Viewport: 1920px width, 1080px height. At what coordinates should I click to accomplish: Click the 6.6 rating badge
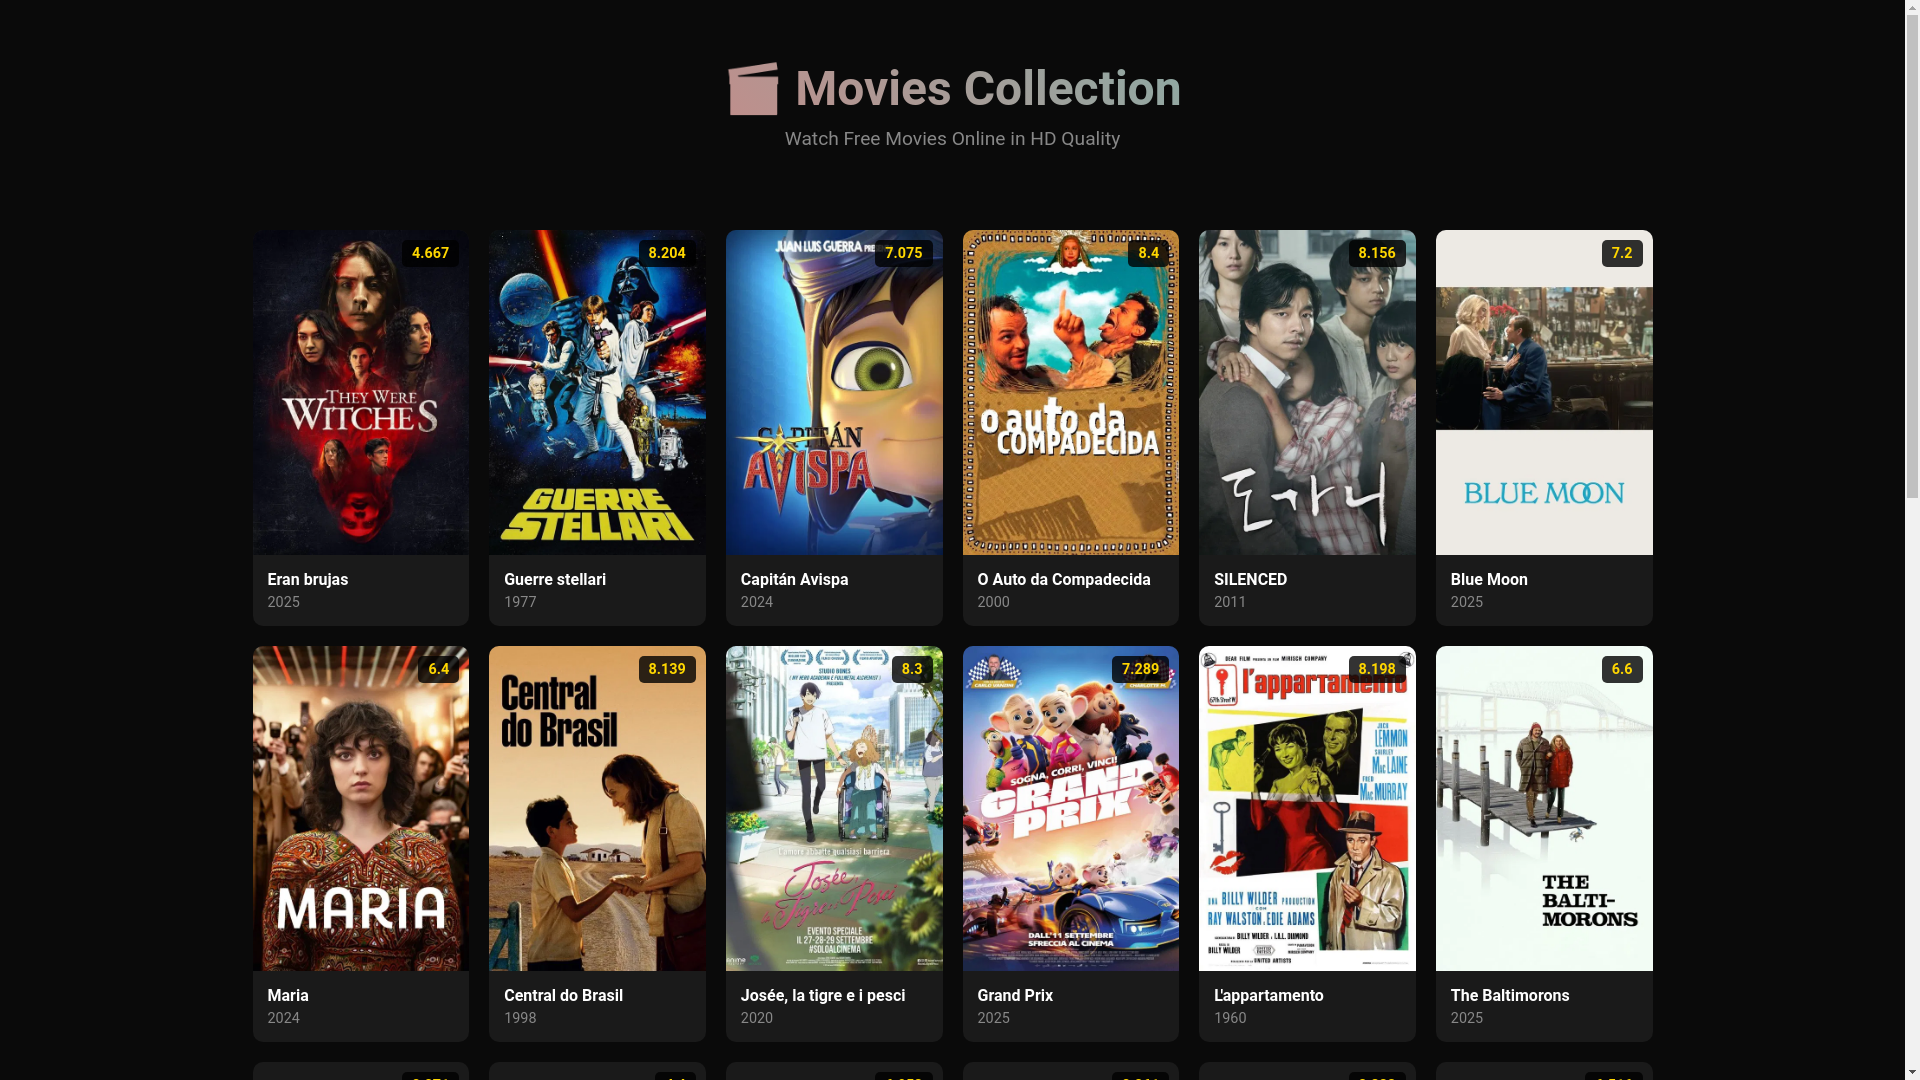[x=1622, y=669]
